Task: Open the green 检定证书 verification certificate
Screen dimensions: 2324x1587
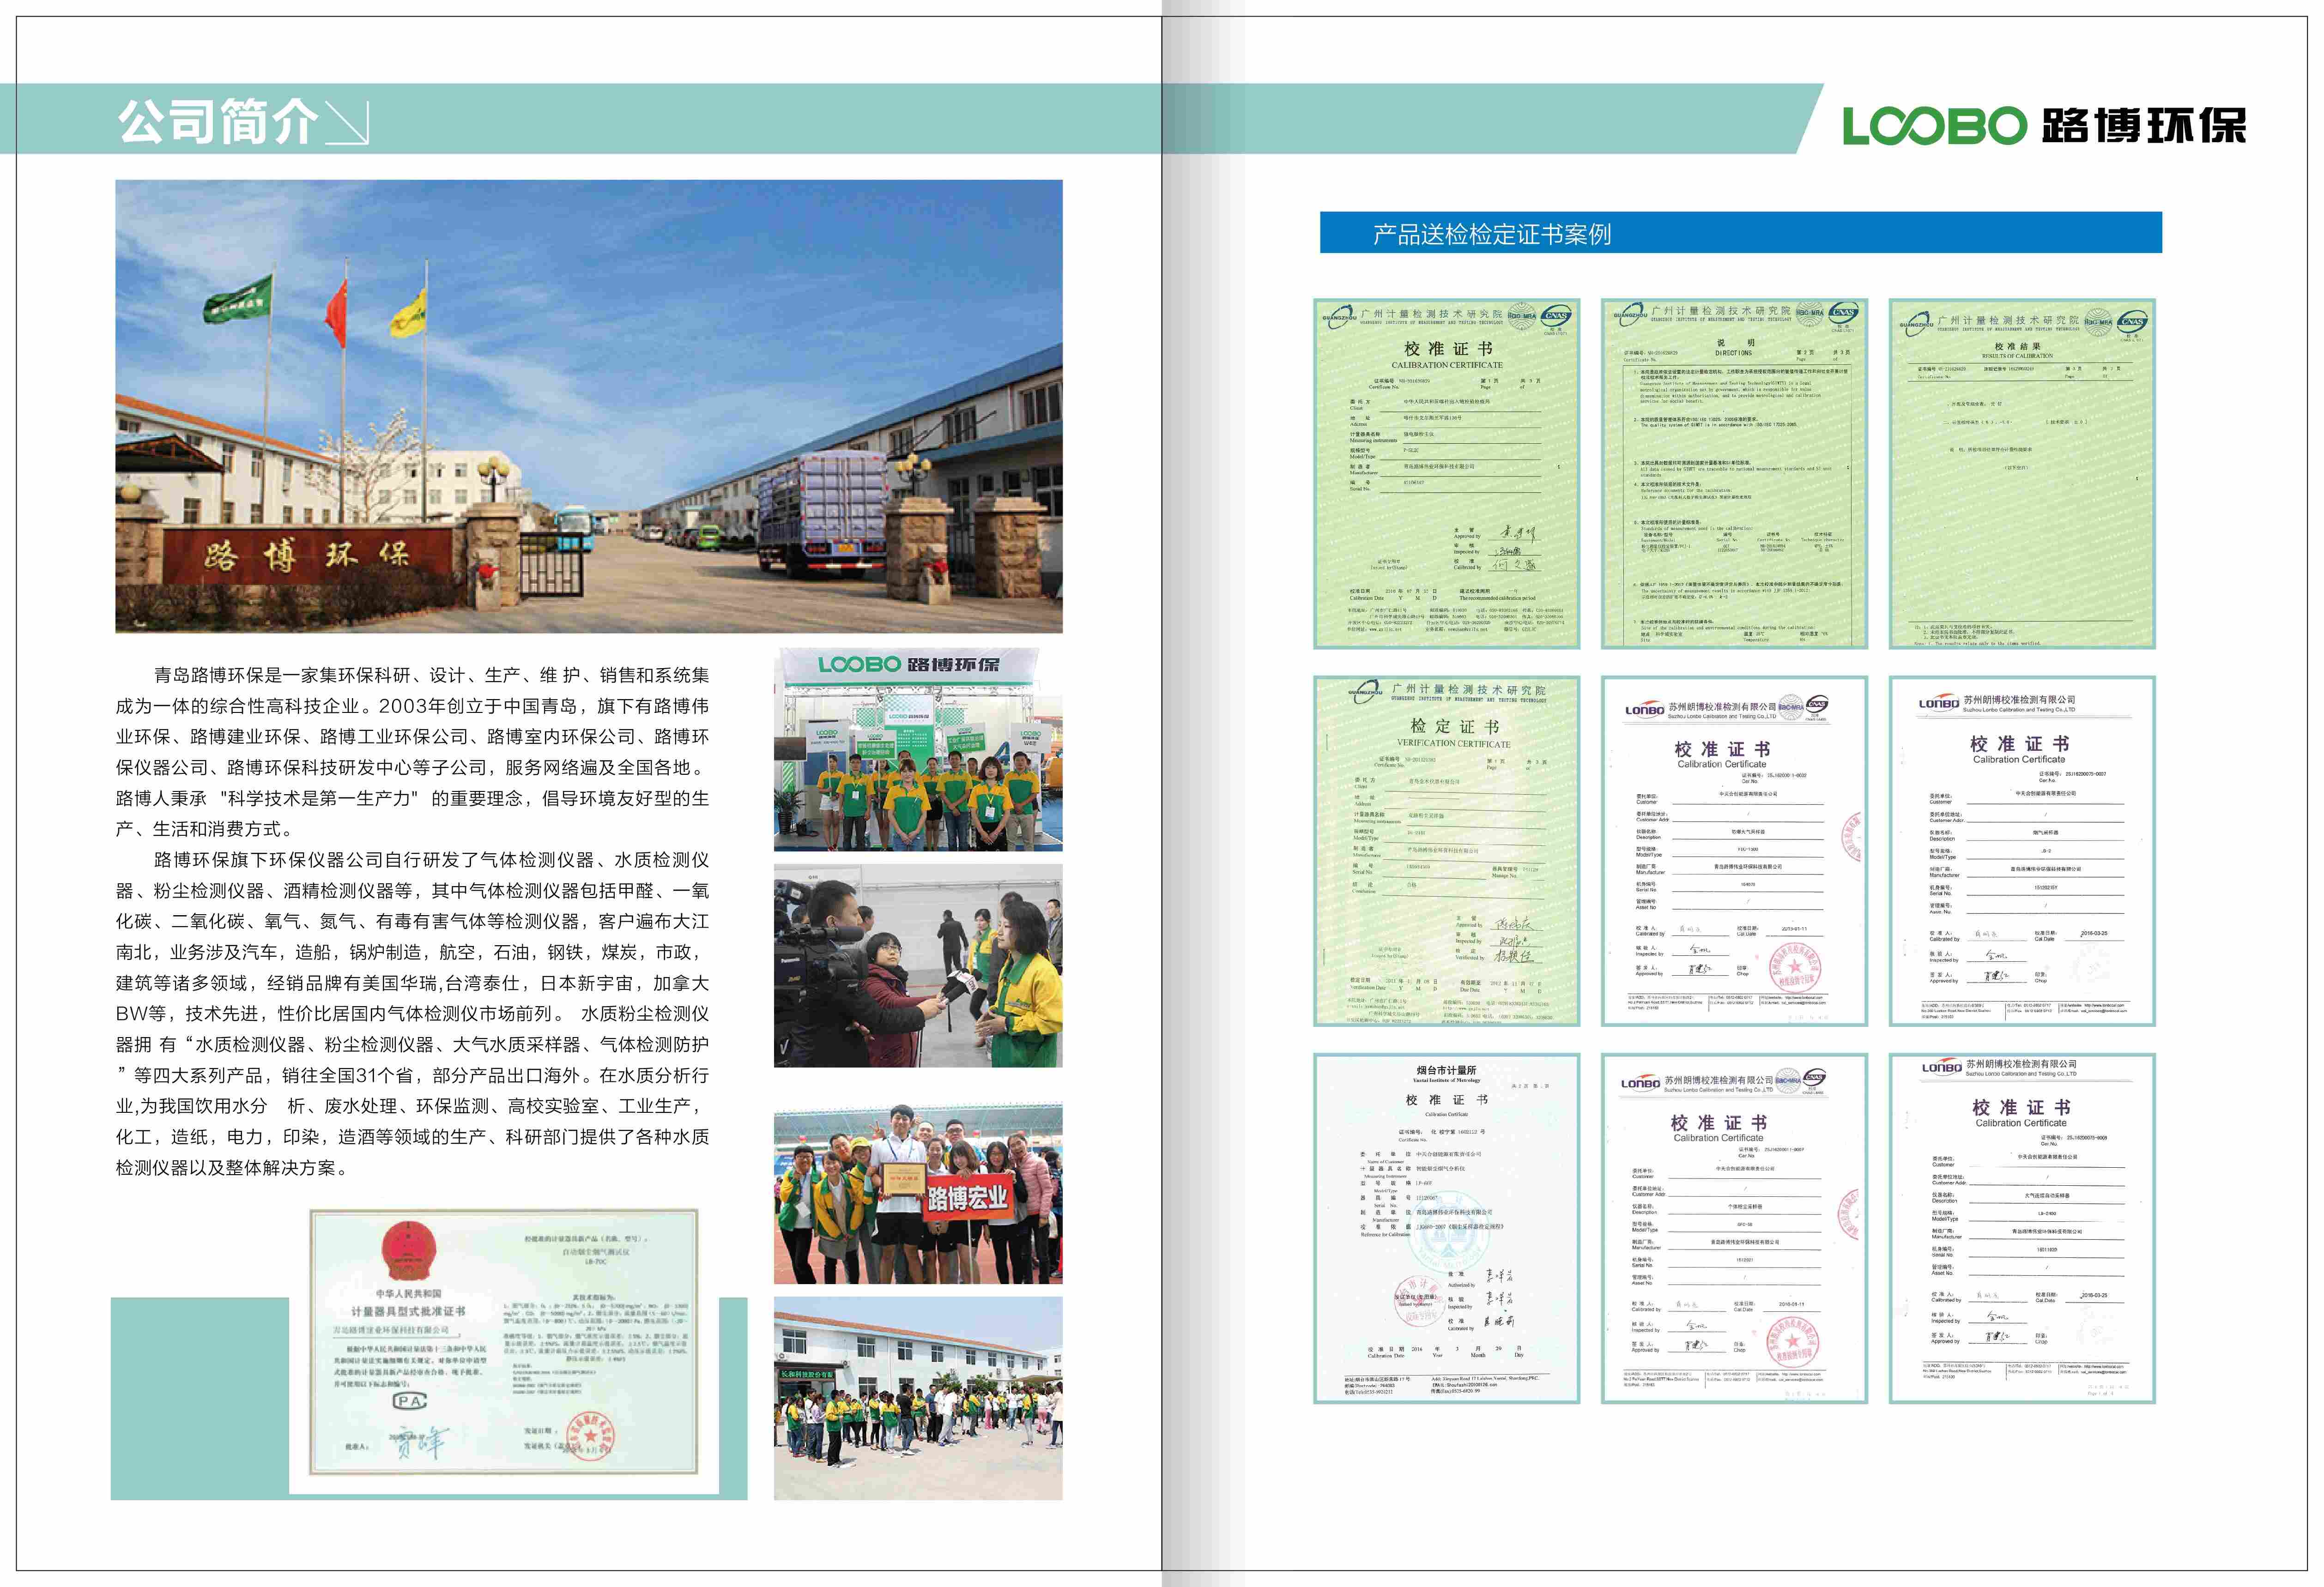Action: pos(1446,851)
